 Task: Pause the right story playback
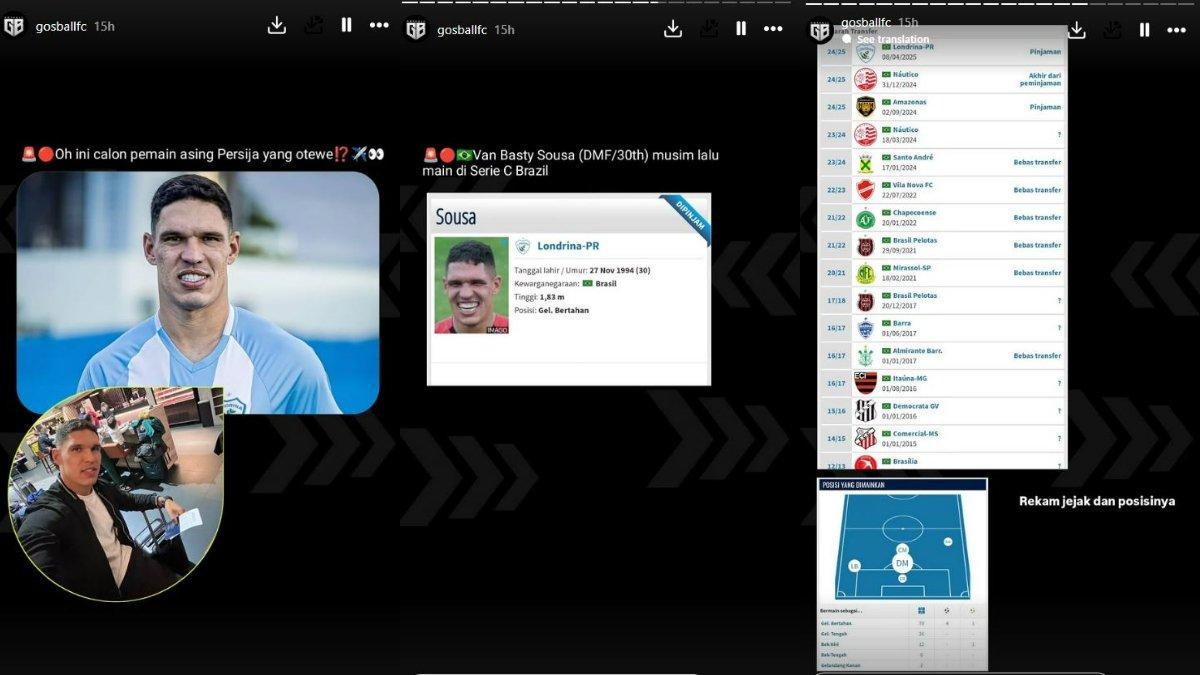(x=1144, y=30)
